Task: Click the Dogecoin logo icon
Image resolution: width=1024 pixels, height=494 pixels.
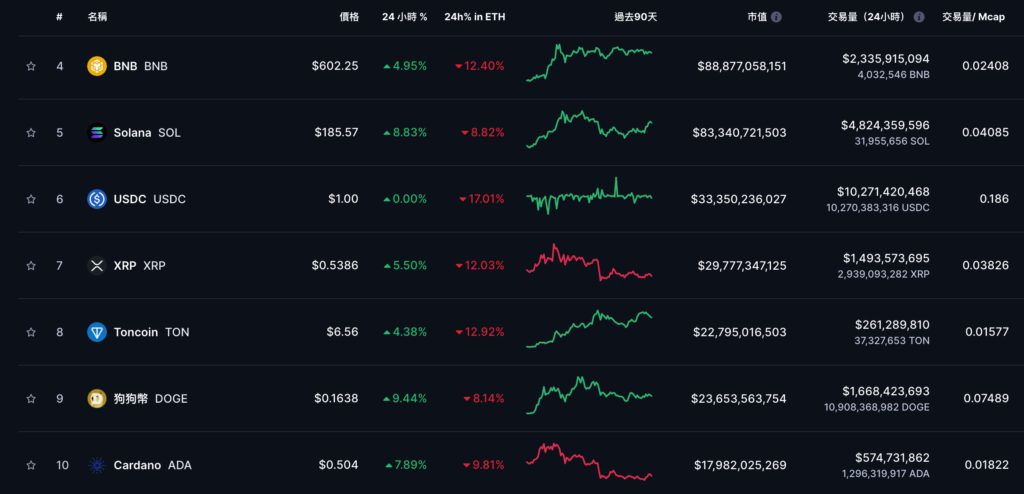Action: pos(97,399)
